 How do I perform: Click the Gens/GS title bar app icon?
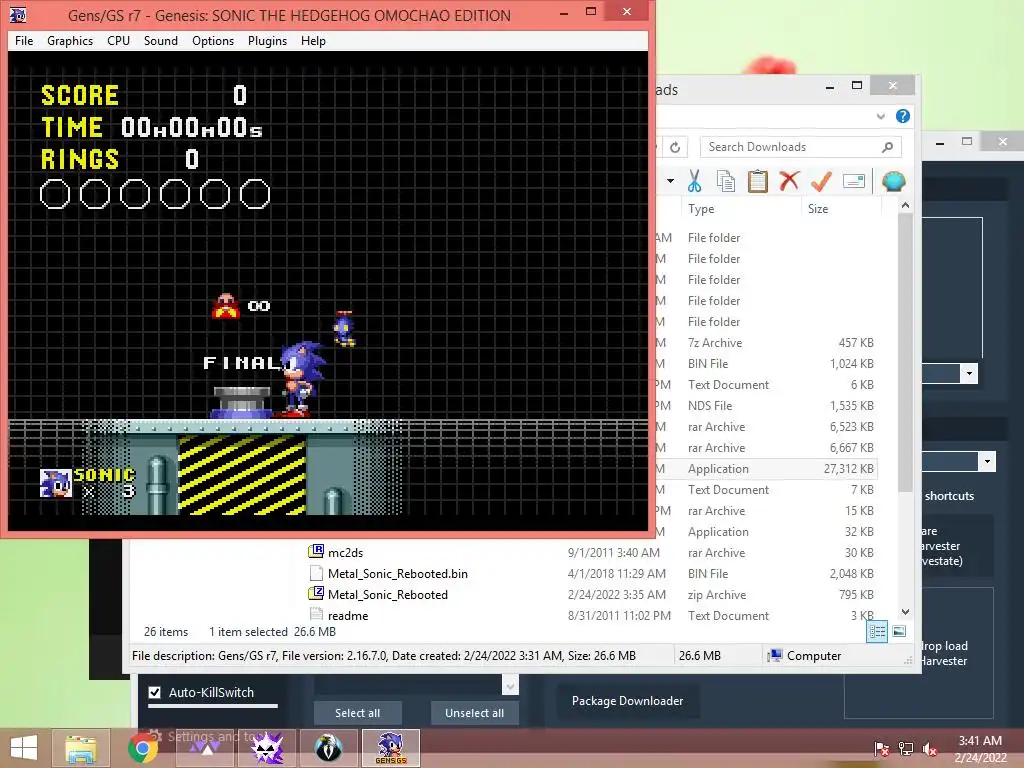point(18,14)
